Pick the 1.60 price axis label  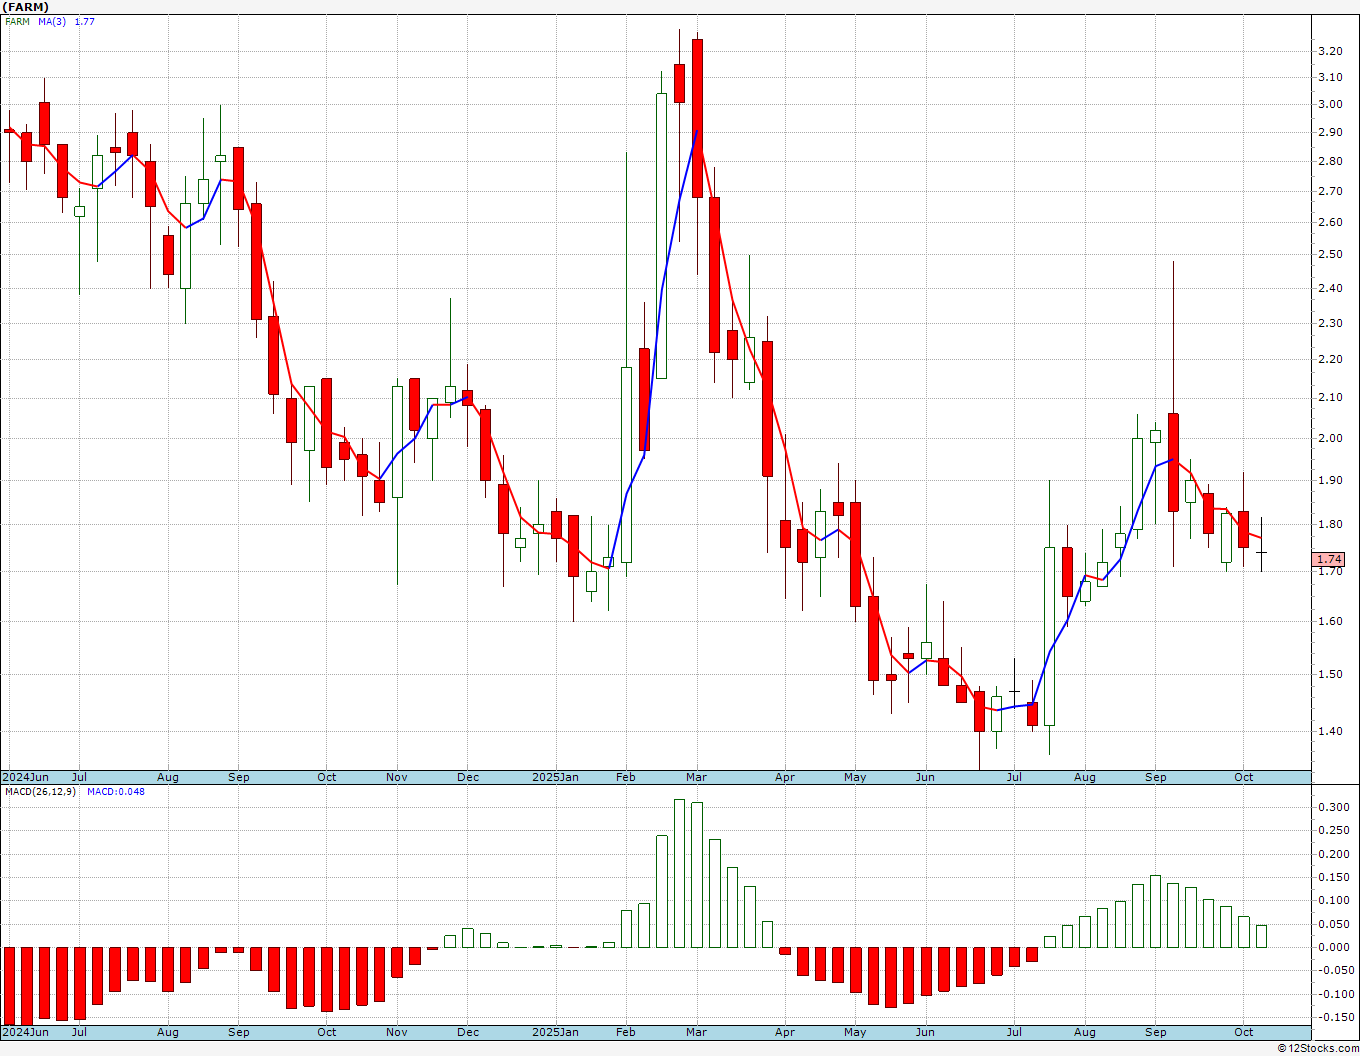tap(1330, 622)
